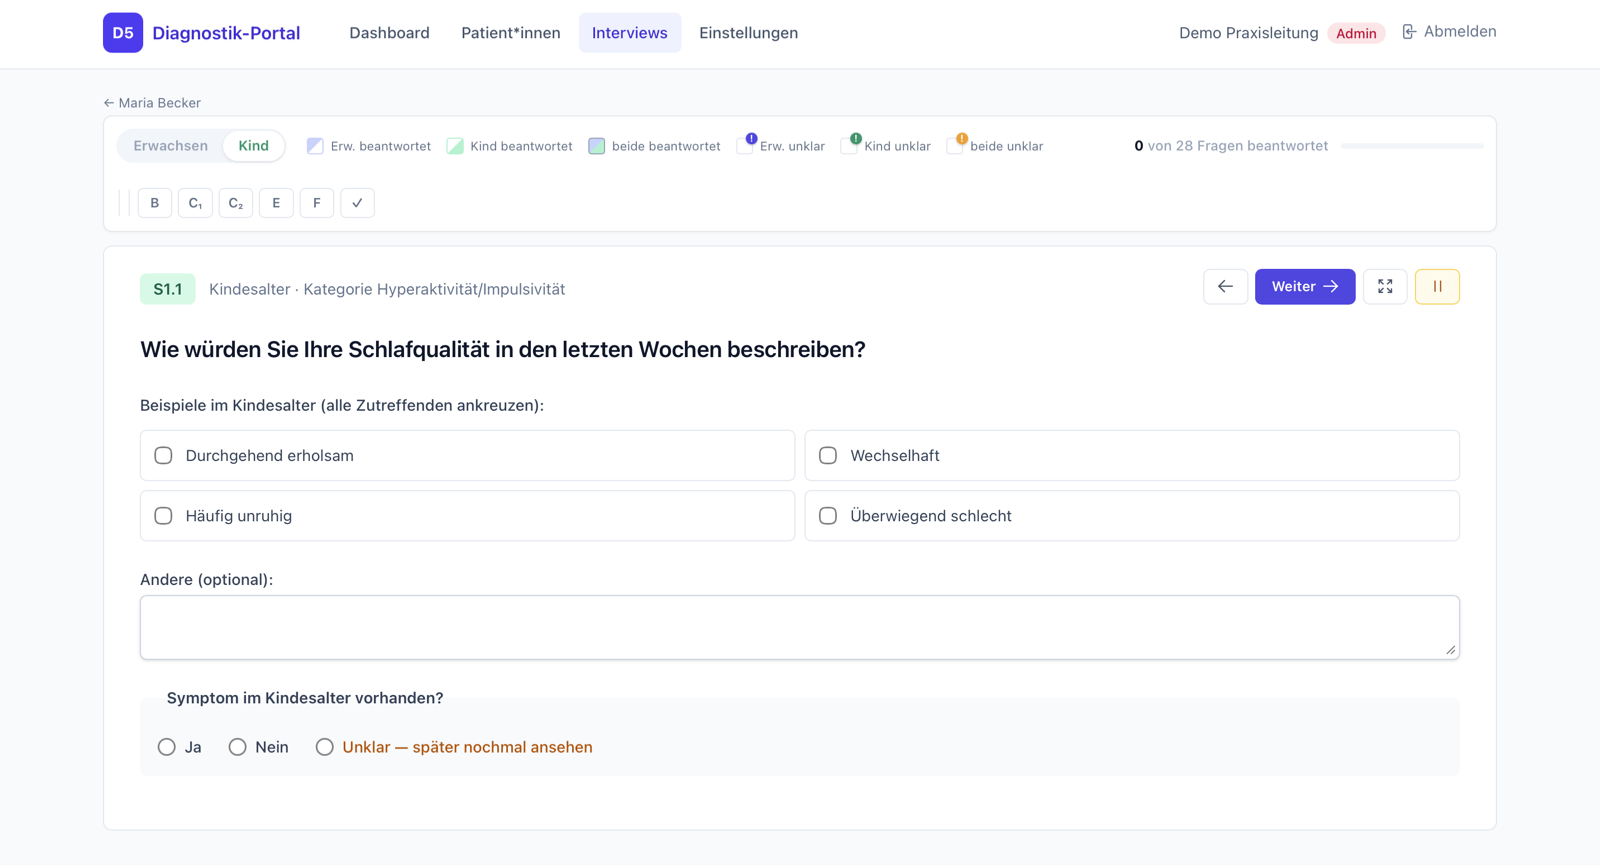Click the 0 von 28 Fragen beantwortet text
Image resolution: width=1600 pixels, height=865 pixels.
coord(1231,146)
